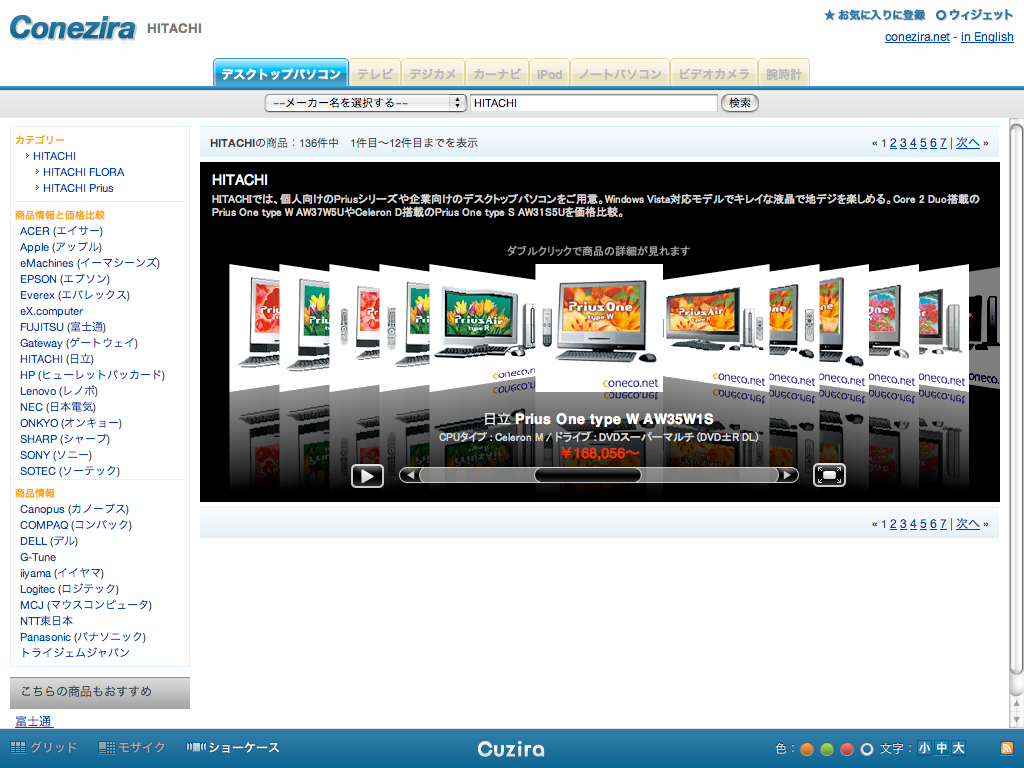Click the right arrow of the showcase slider
Viewport: 1024px width, 768px height.
[788, 475]
